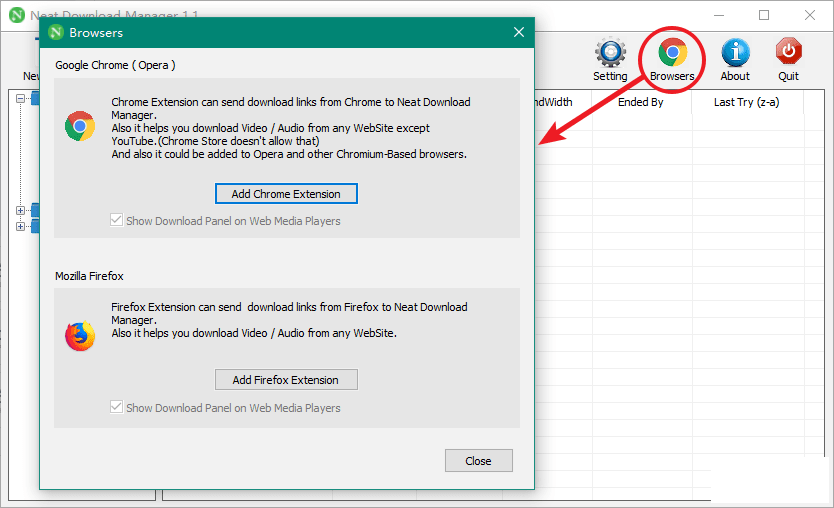Click the Google Chrome ( Opera ) heading

click(x=115, y=65)
